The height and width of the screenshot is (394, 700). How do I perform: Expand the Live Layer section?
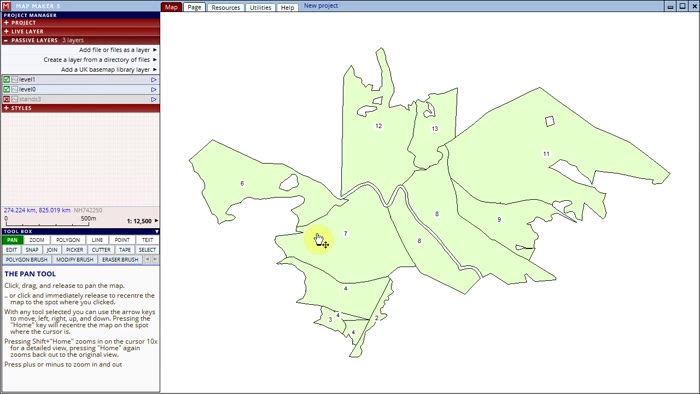pyautogui.click(x=80, y=31)
